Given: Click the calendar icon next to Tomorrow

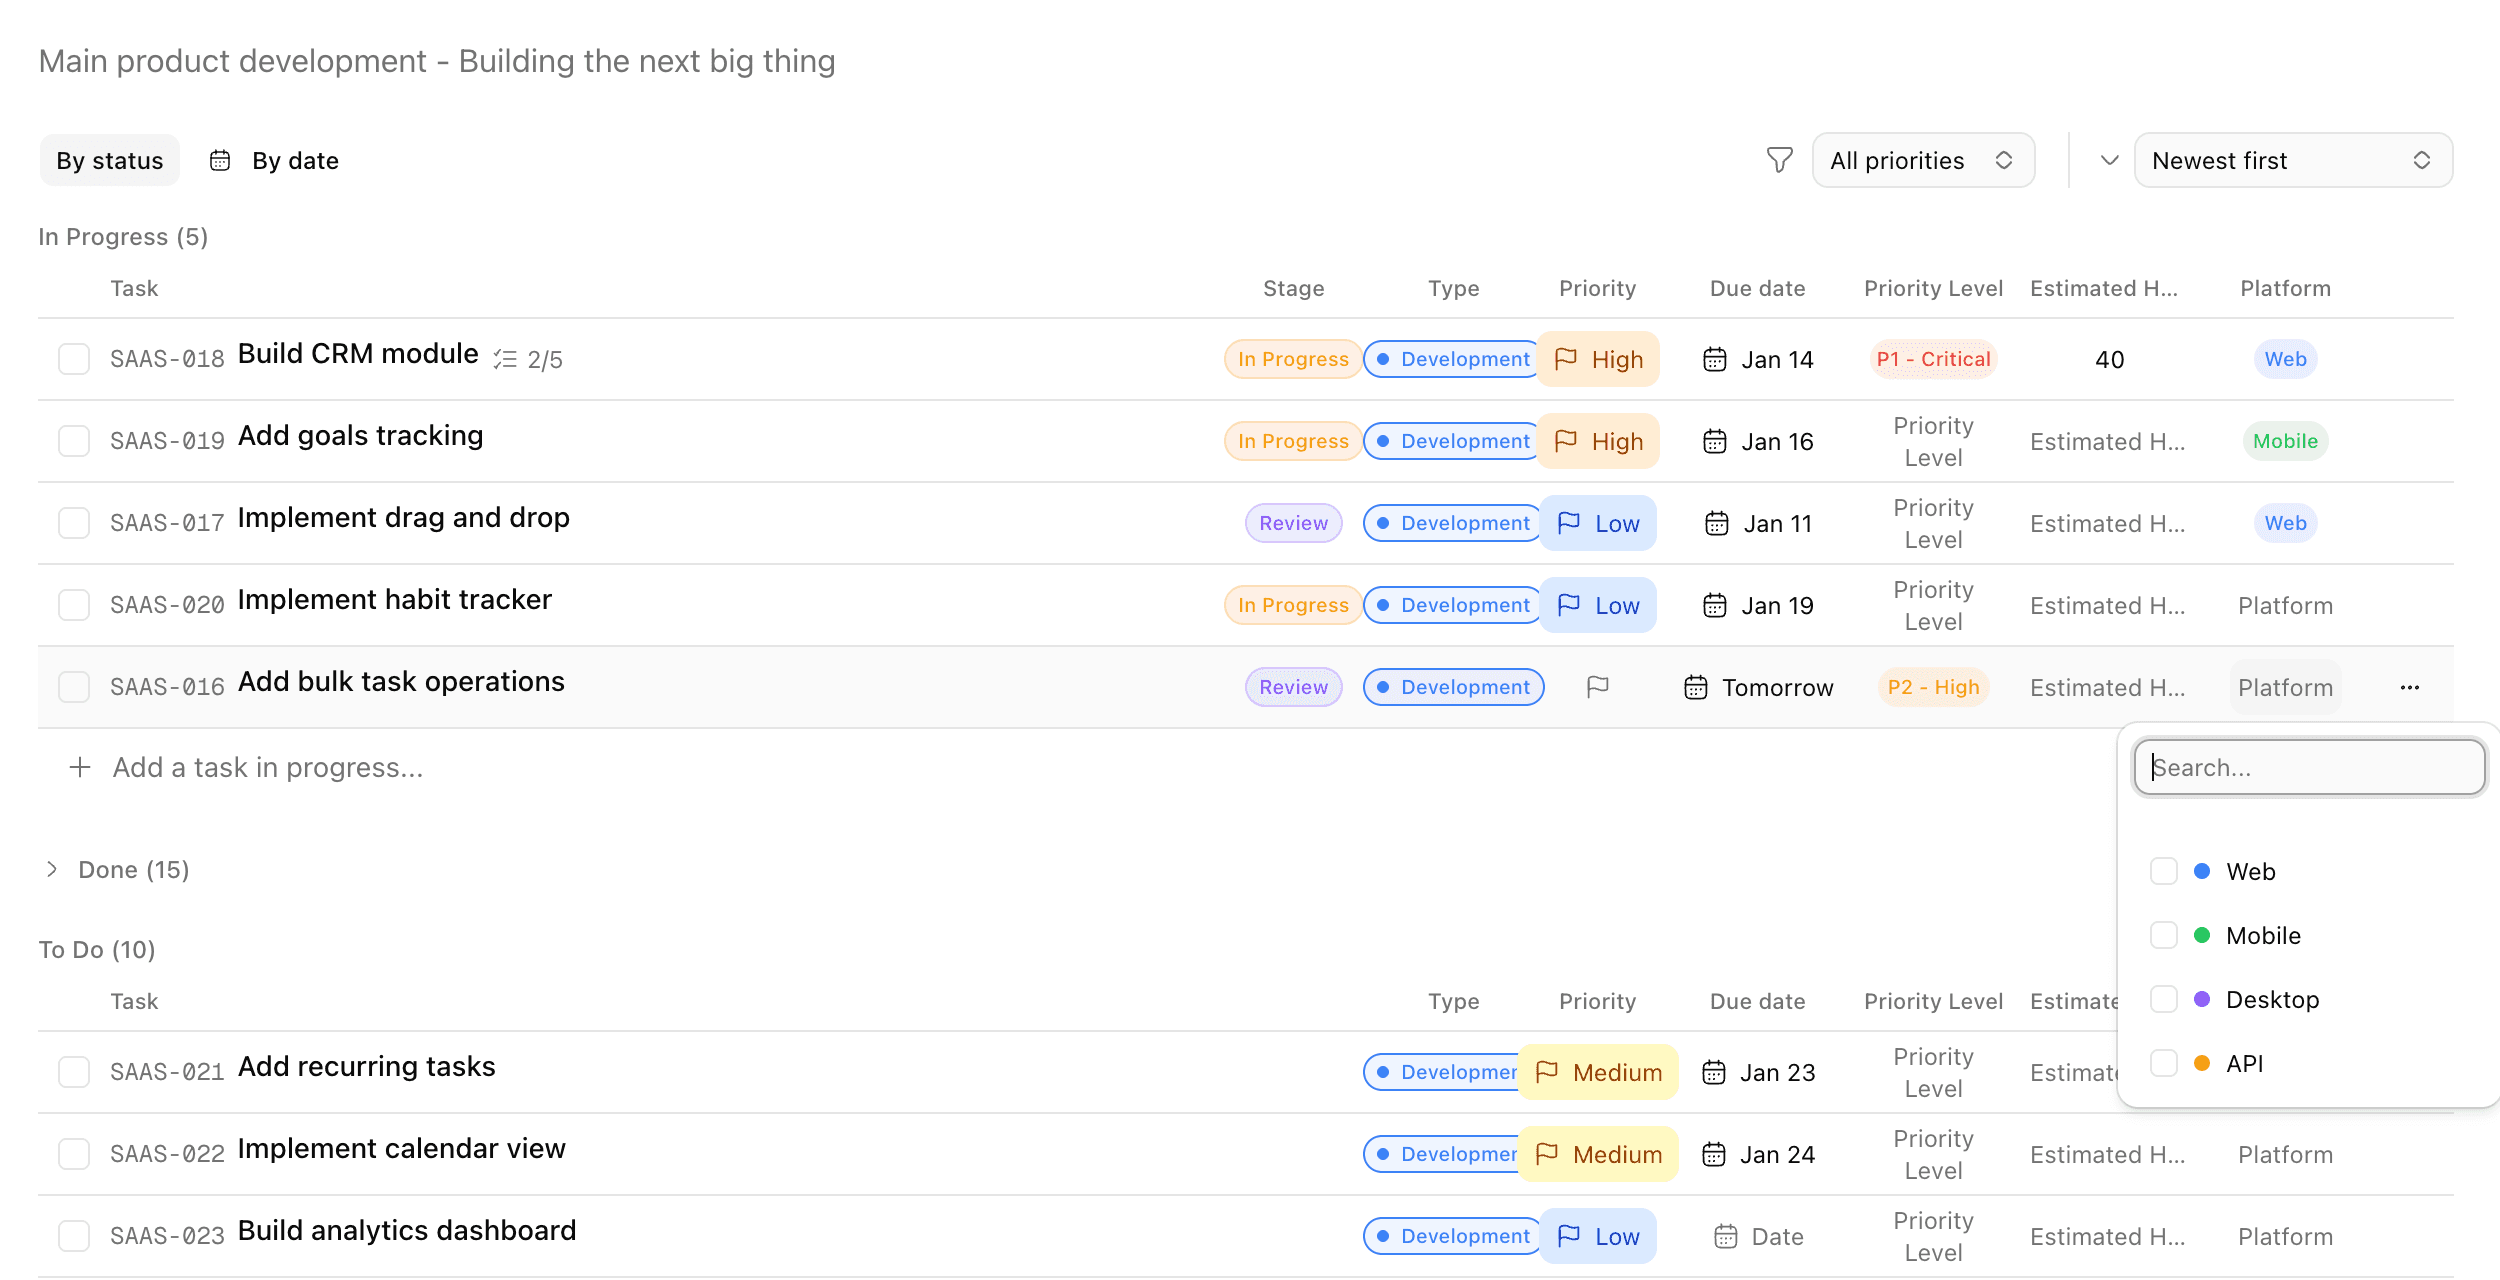Looking at the screenshot, I should [1695, 687].
